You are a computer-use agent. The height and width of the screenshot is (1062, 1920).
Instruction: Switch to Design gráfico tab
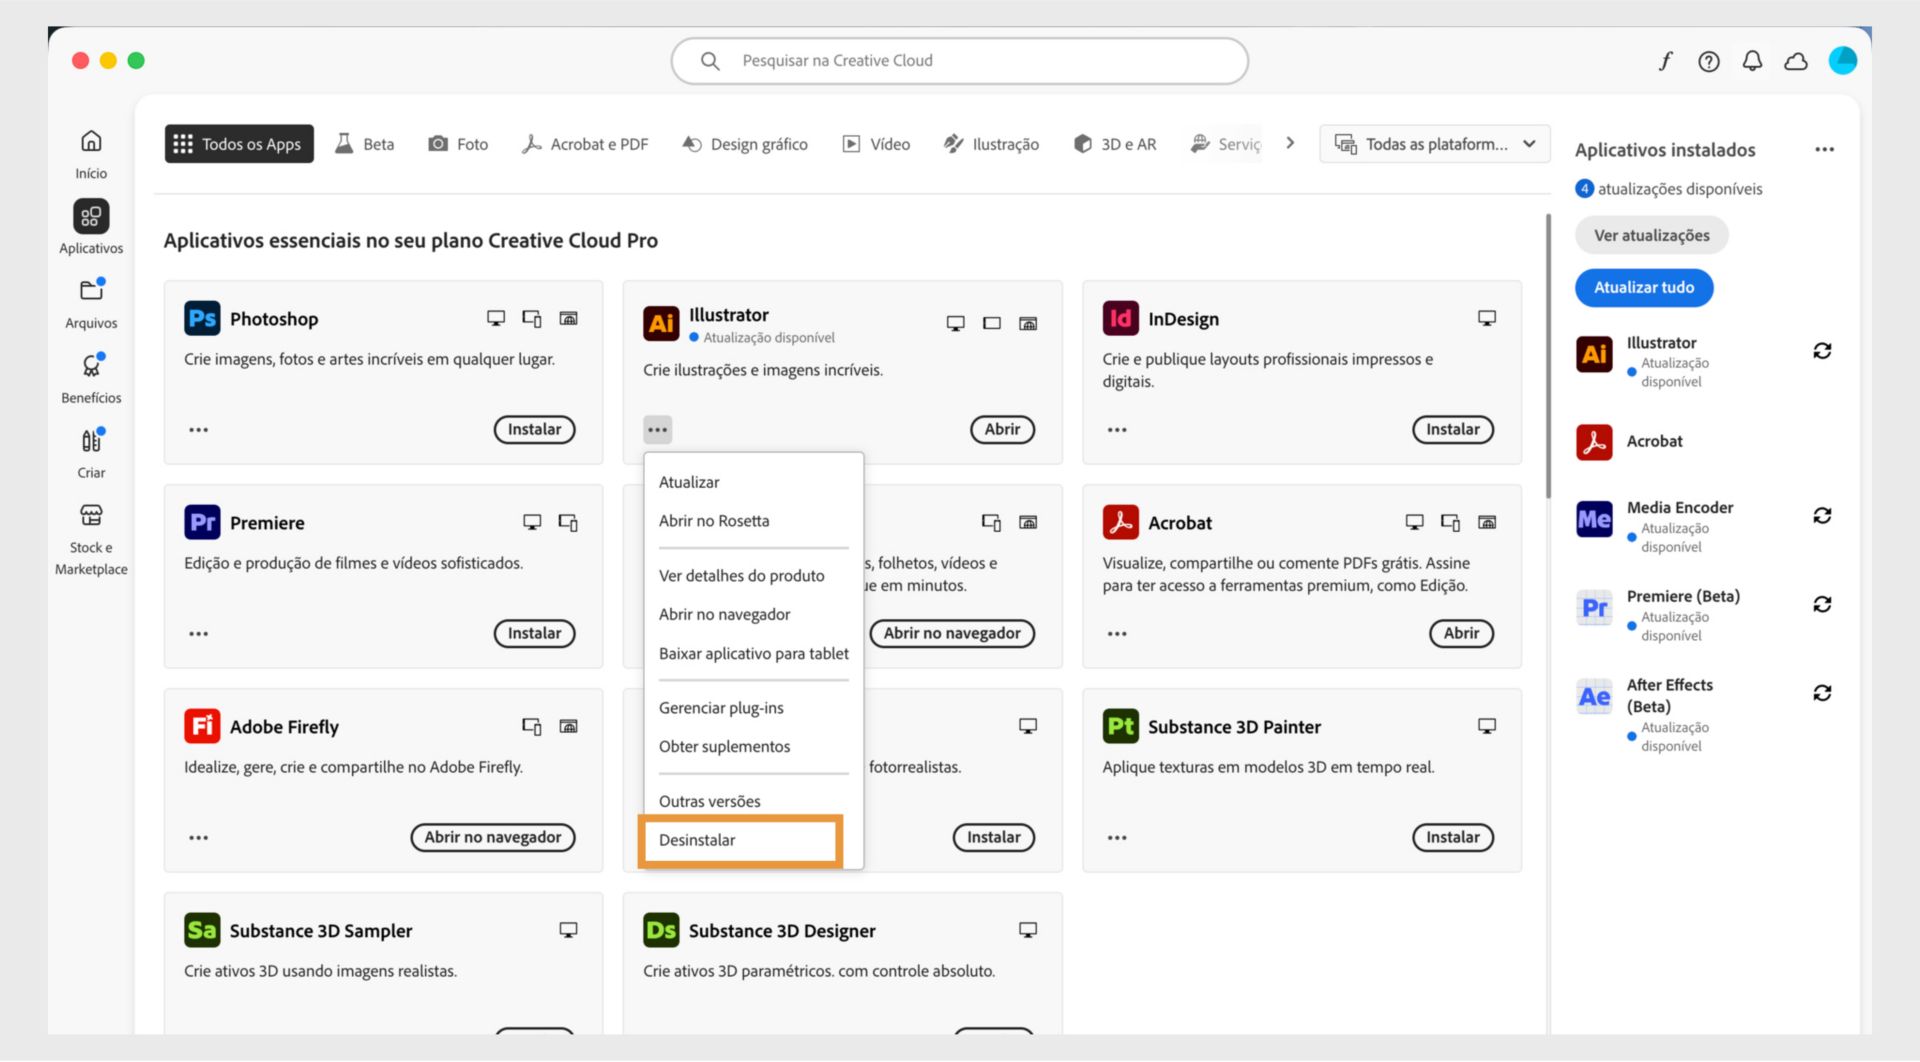click(745, 144)
